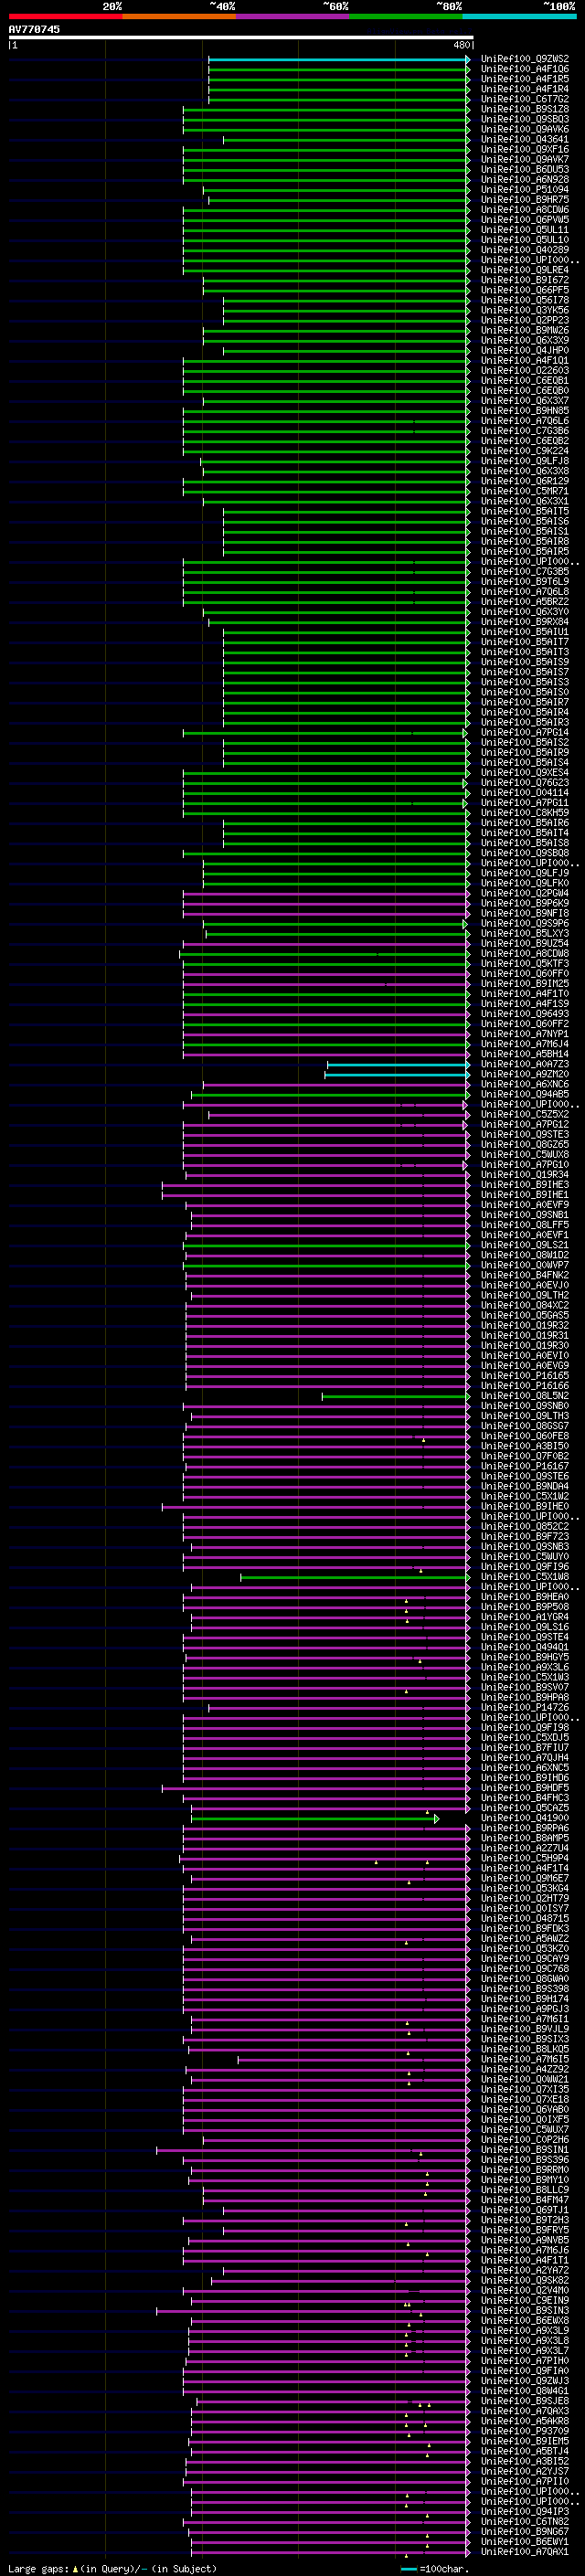Open hit UniRef100_P51094
Viewport: 585px width, 2576px height.
524,189
